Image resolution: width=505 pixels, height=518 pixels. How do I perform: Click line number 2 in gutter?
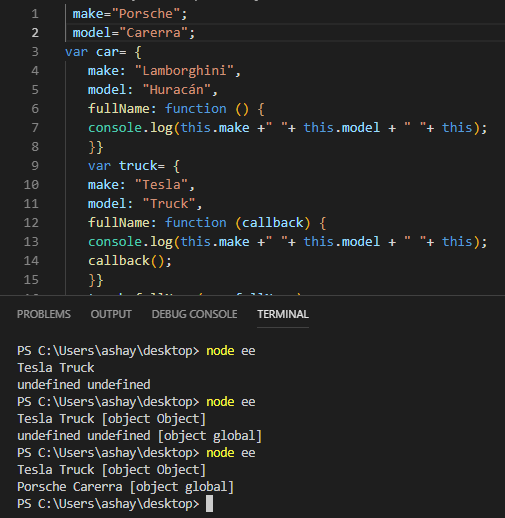click(x=35, y=33)
